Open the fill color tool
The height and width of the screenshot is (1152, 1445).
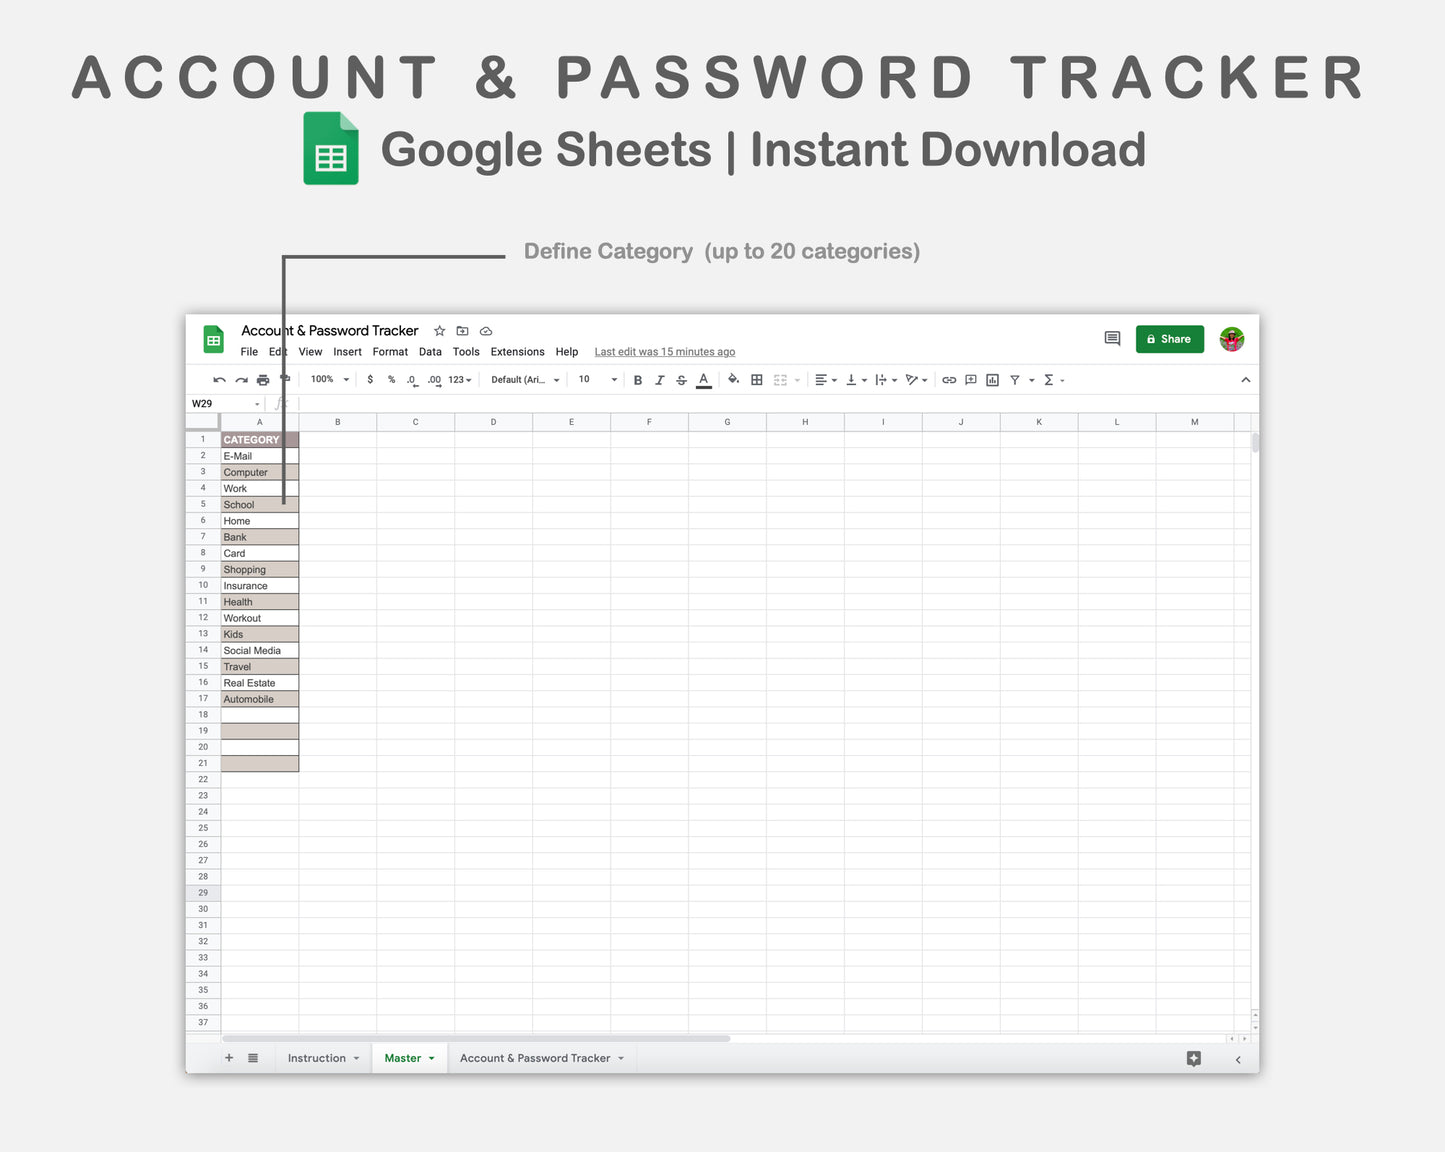click(x=733, y=380)
